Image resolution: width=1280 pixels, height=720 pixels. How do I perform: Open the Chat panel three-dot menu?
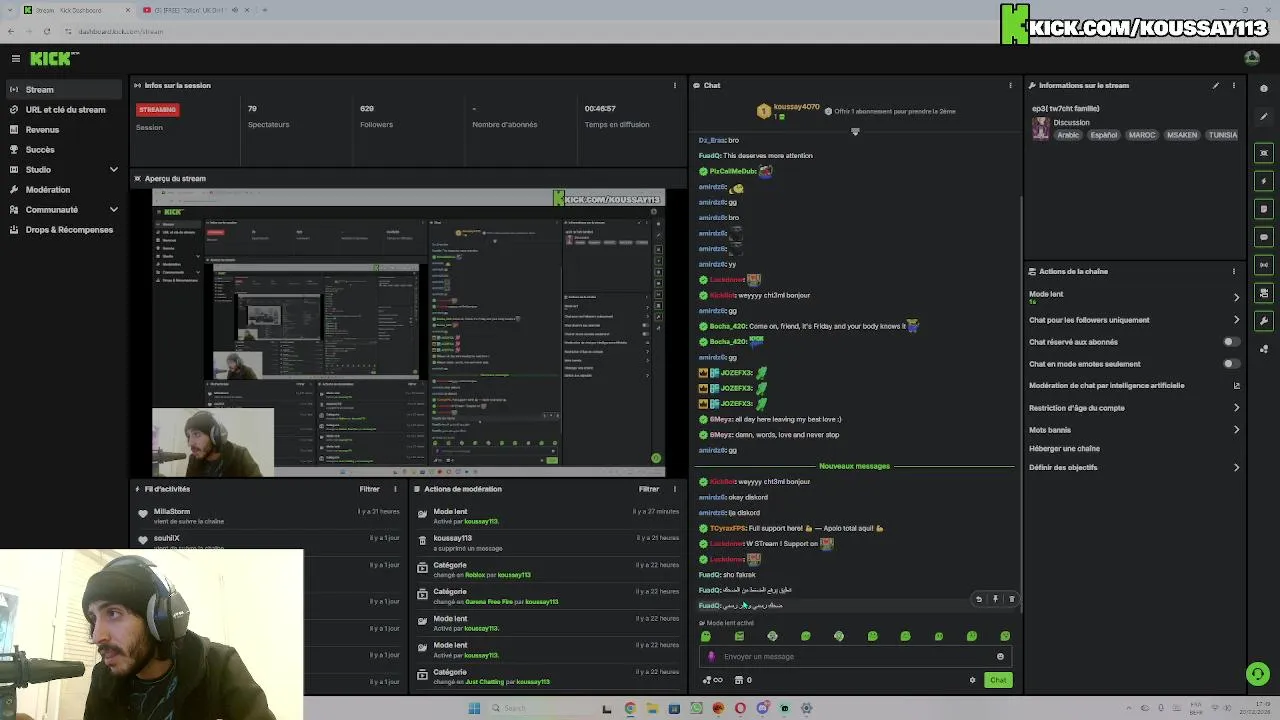1010,85
